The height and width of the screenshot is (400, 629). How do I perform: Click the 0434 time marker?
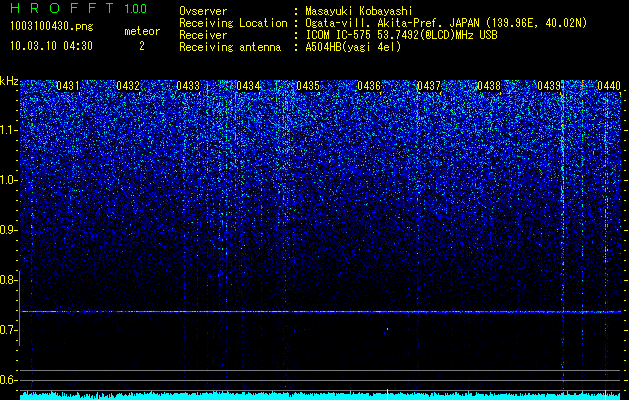248,86
